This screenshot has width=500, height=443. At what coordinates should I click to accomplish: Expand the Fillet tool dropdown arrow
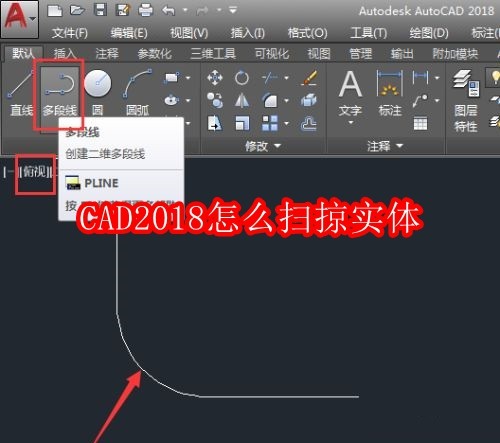[x=286, y=100]
